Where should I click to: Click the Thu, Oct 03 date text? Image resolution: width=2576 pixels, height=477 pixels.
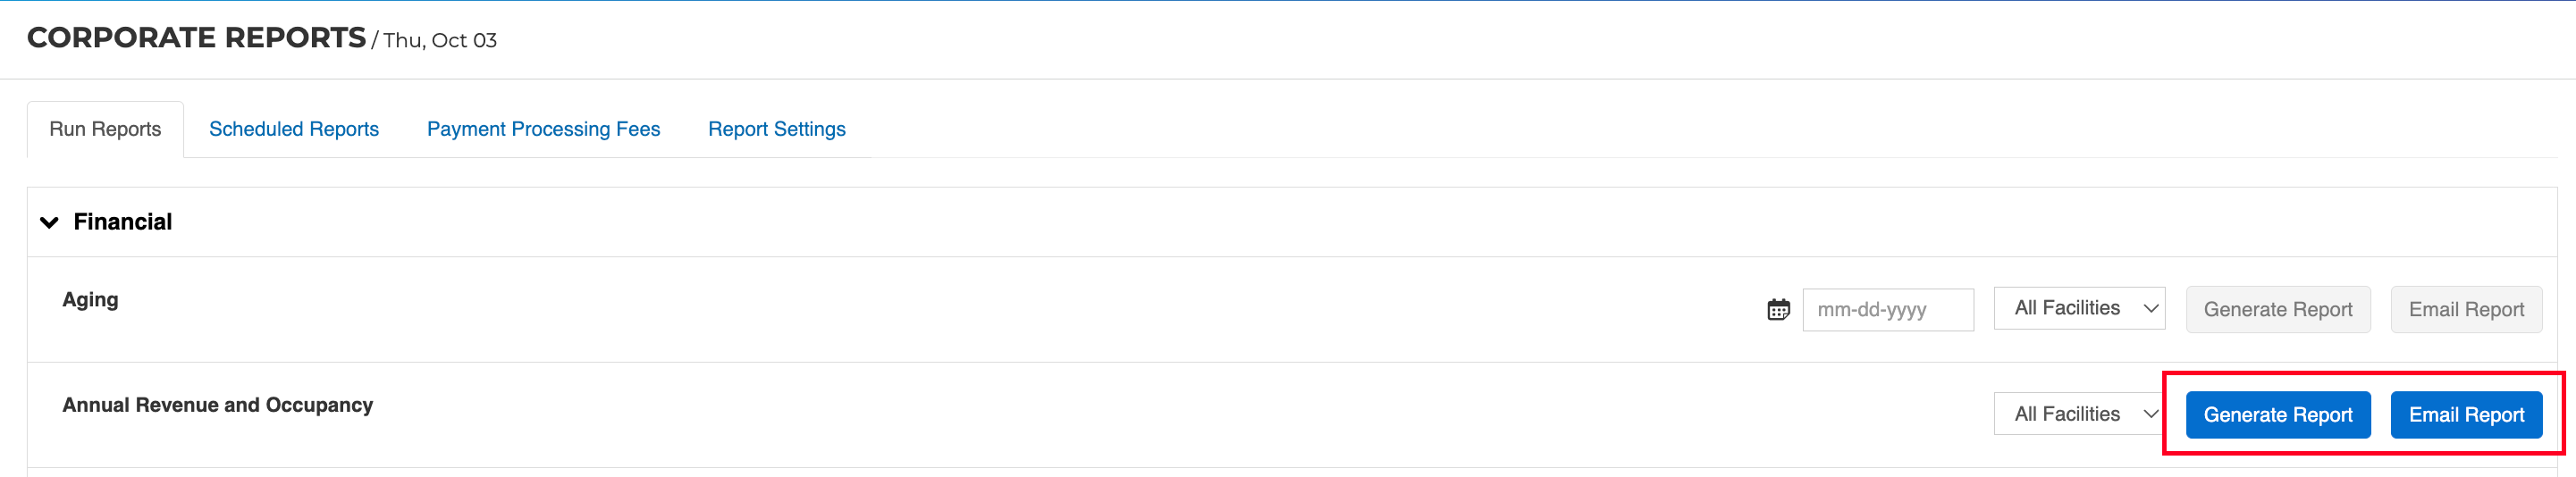440,40
